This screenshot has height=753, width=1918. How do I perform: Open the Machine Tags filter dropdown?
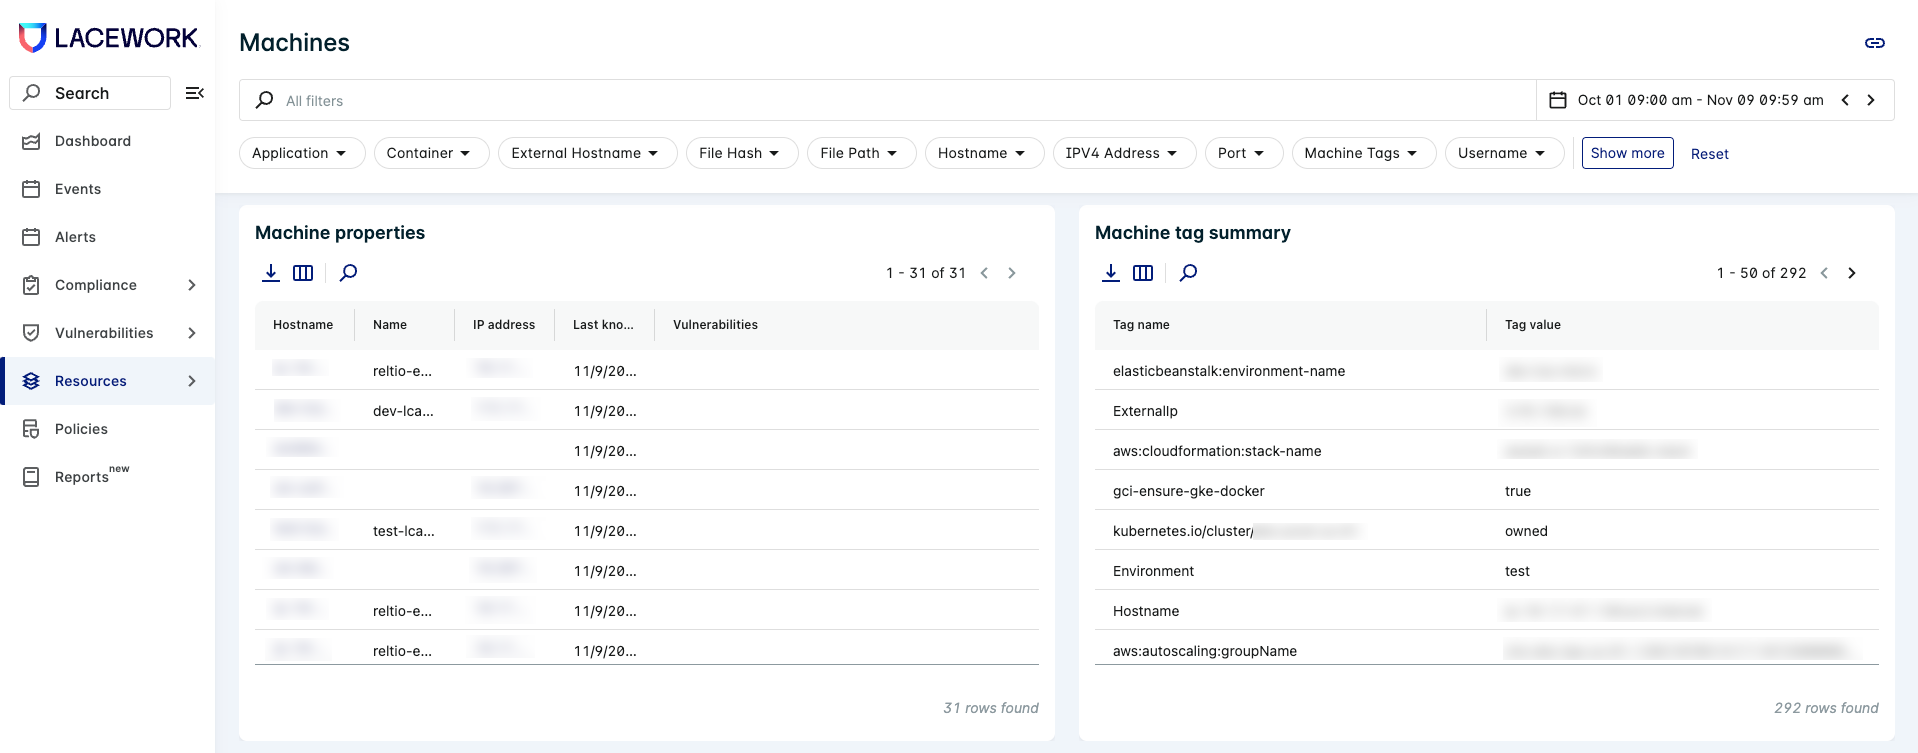click(x=1363, y=153)
